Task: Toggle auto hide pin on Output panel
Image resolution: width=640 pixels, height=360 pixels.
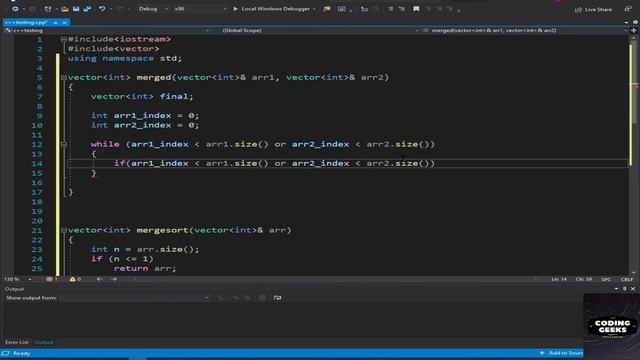Action: 624,289
